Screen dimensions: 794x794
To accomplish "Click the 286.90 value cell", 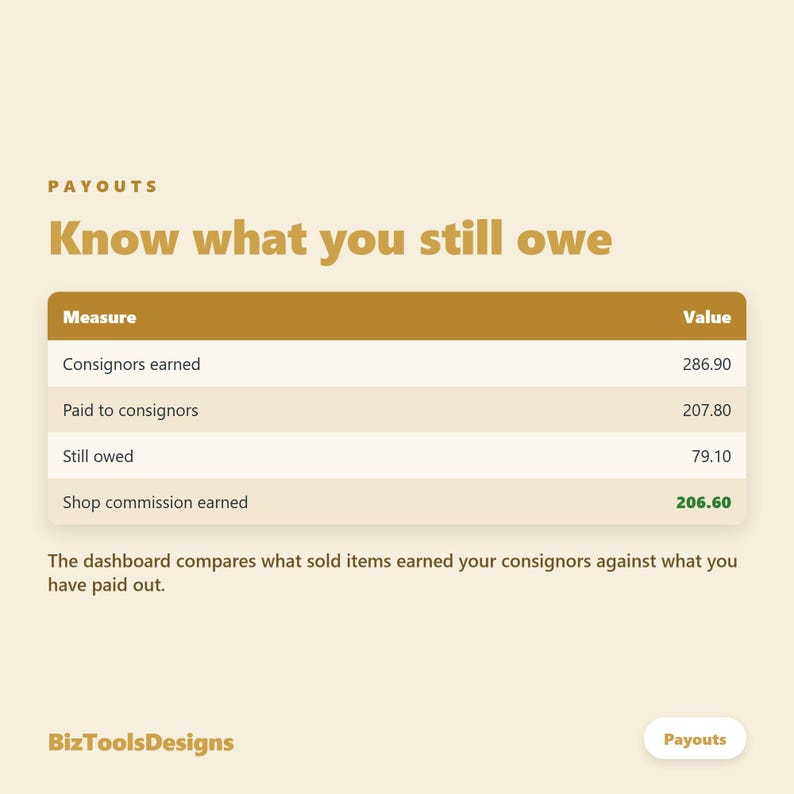I will 707,364.
